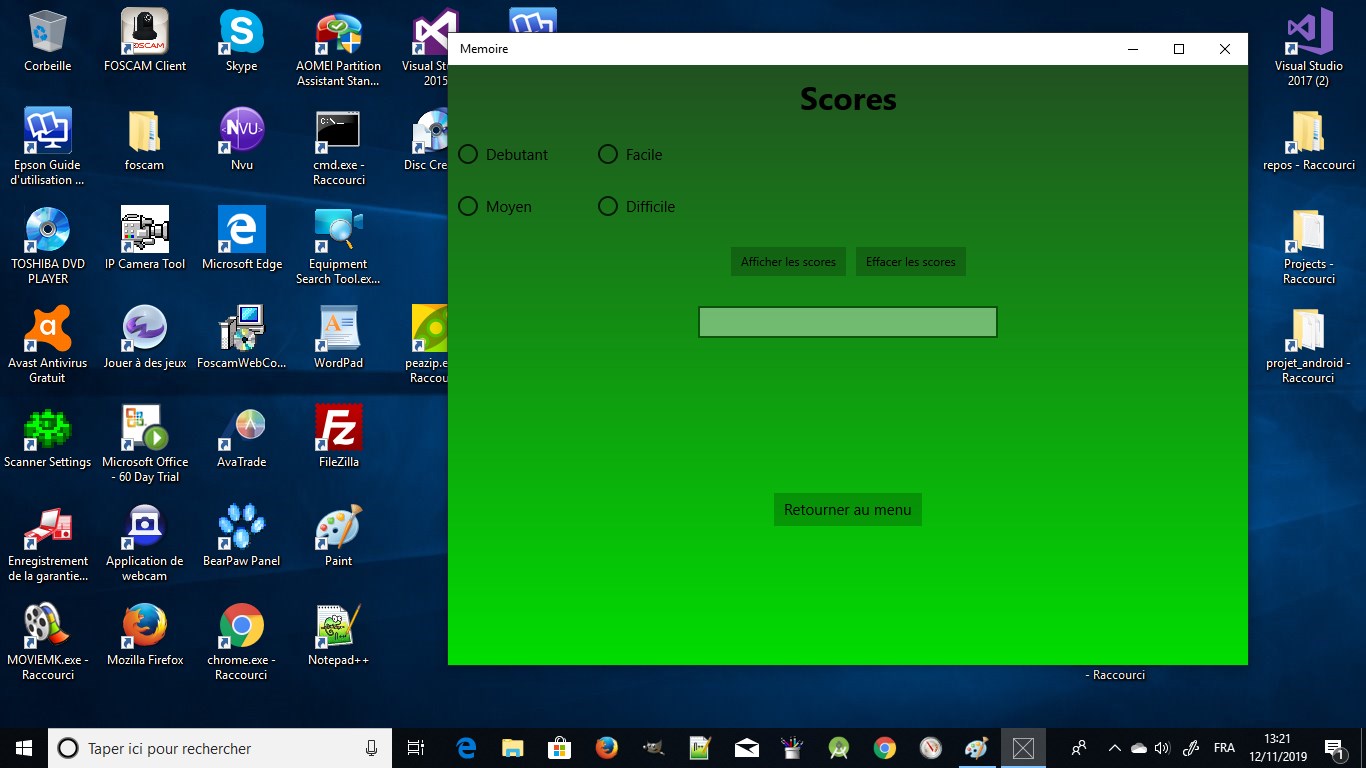1366x768 pixels.
Task: Click Retourner au menu button
Action: pos(847,509)
